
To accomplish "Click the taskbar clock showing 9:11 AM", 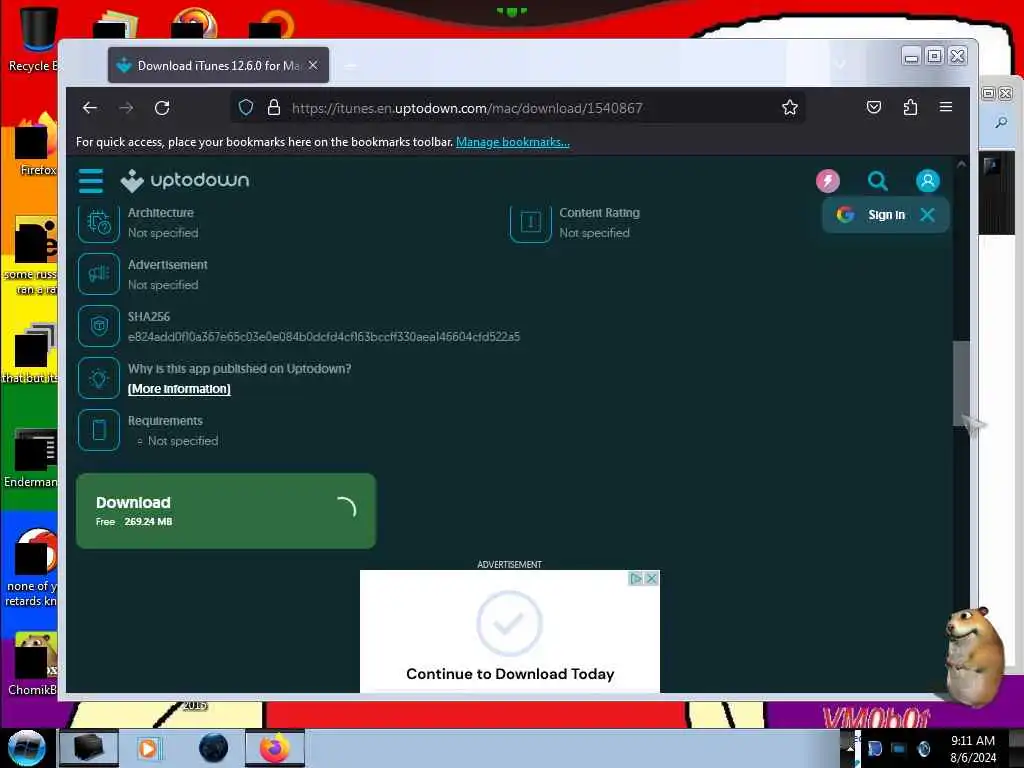I will point(973,749).
